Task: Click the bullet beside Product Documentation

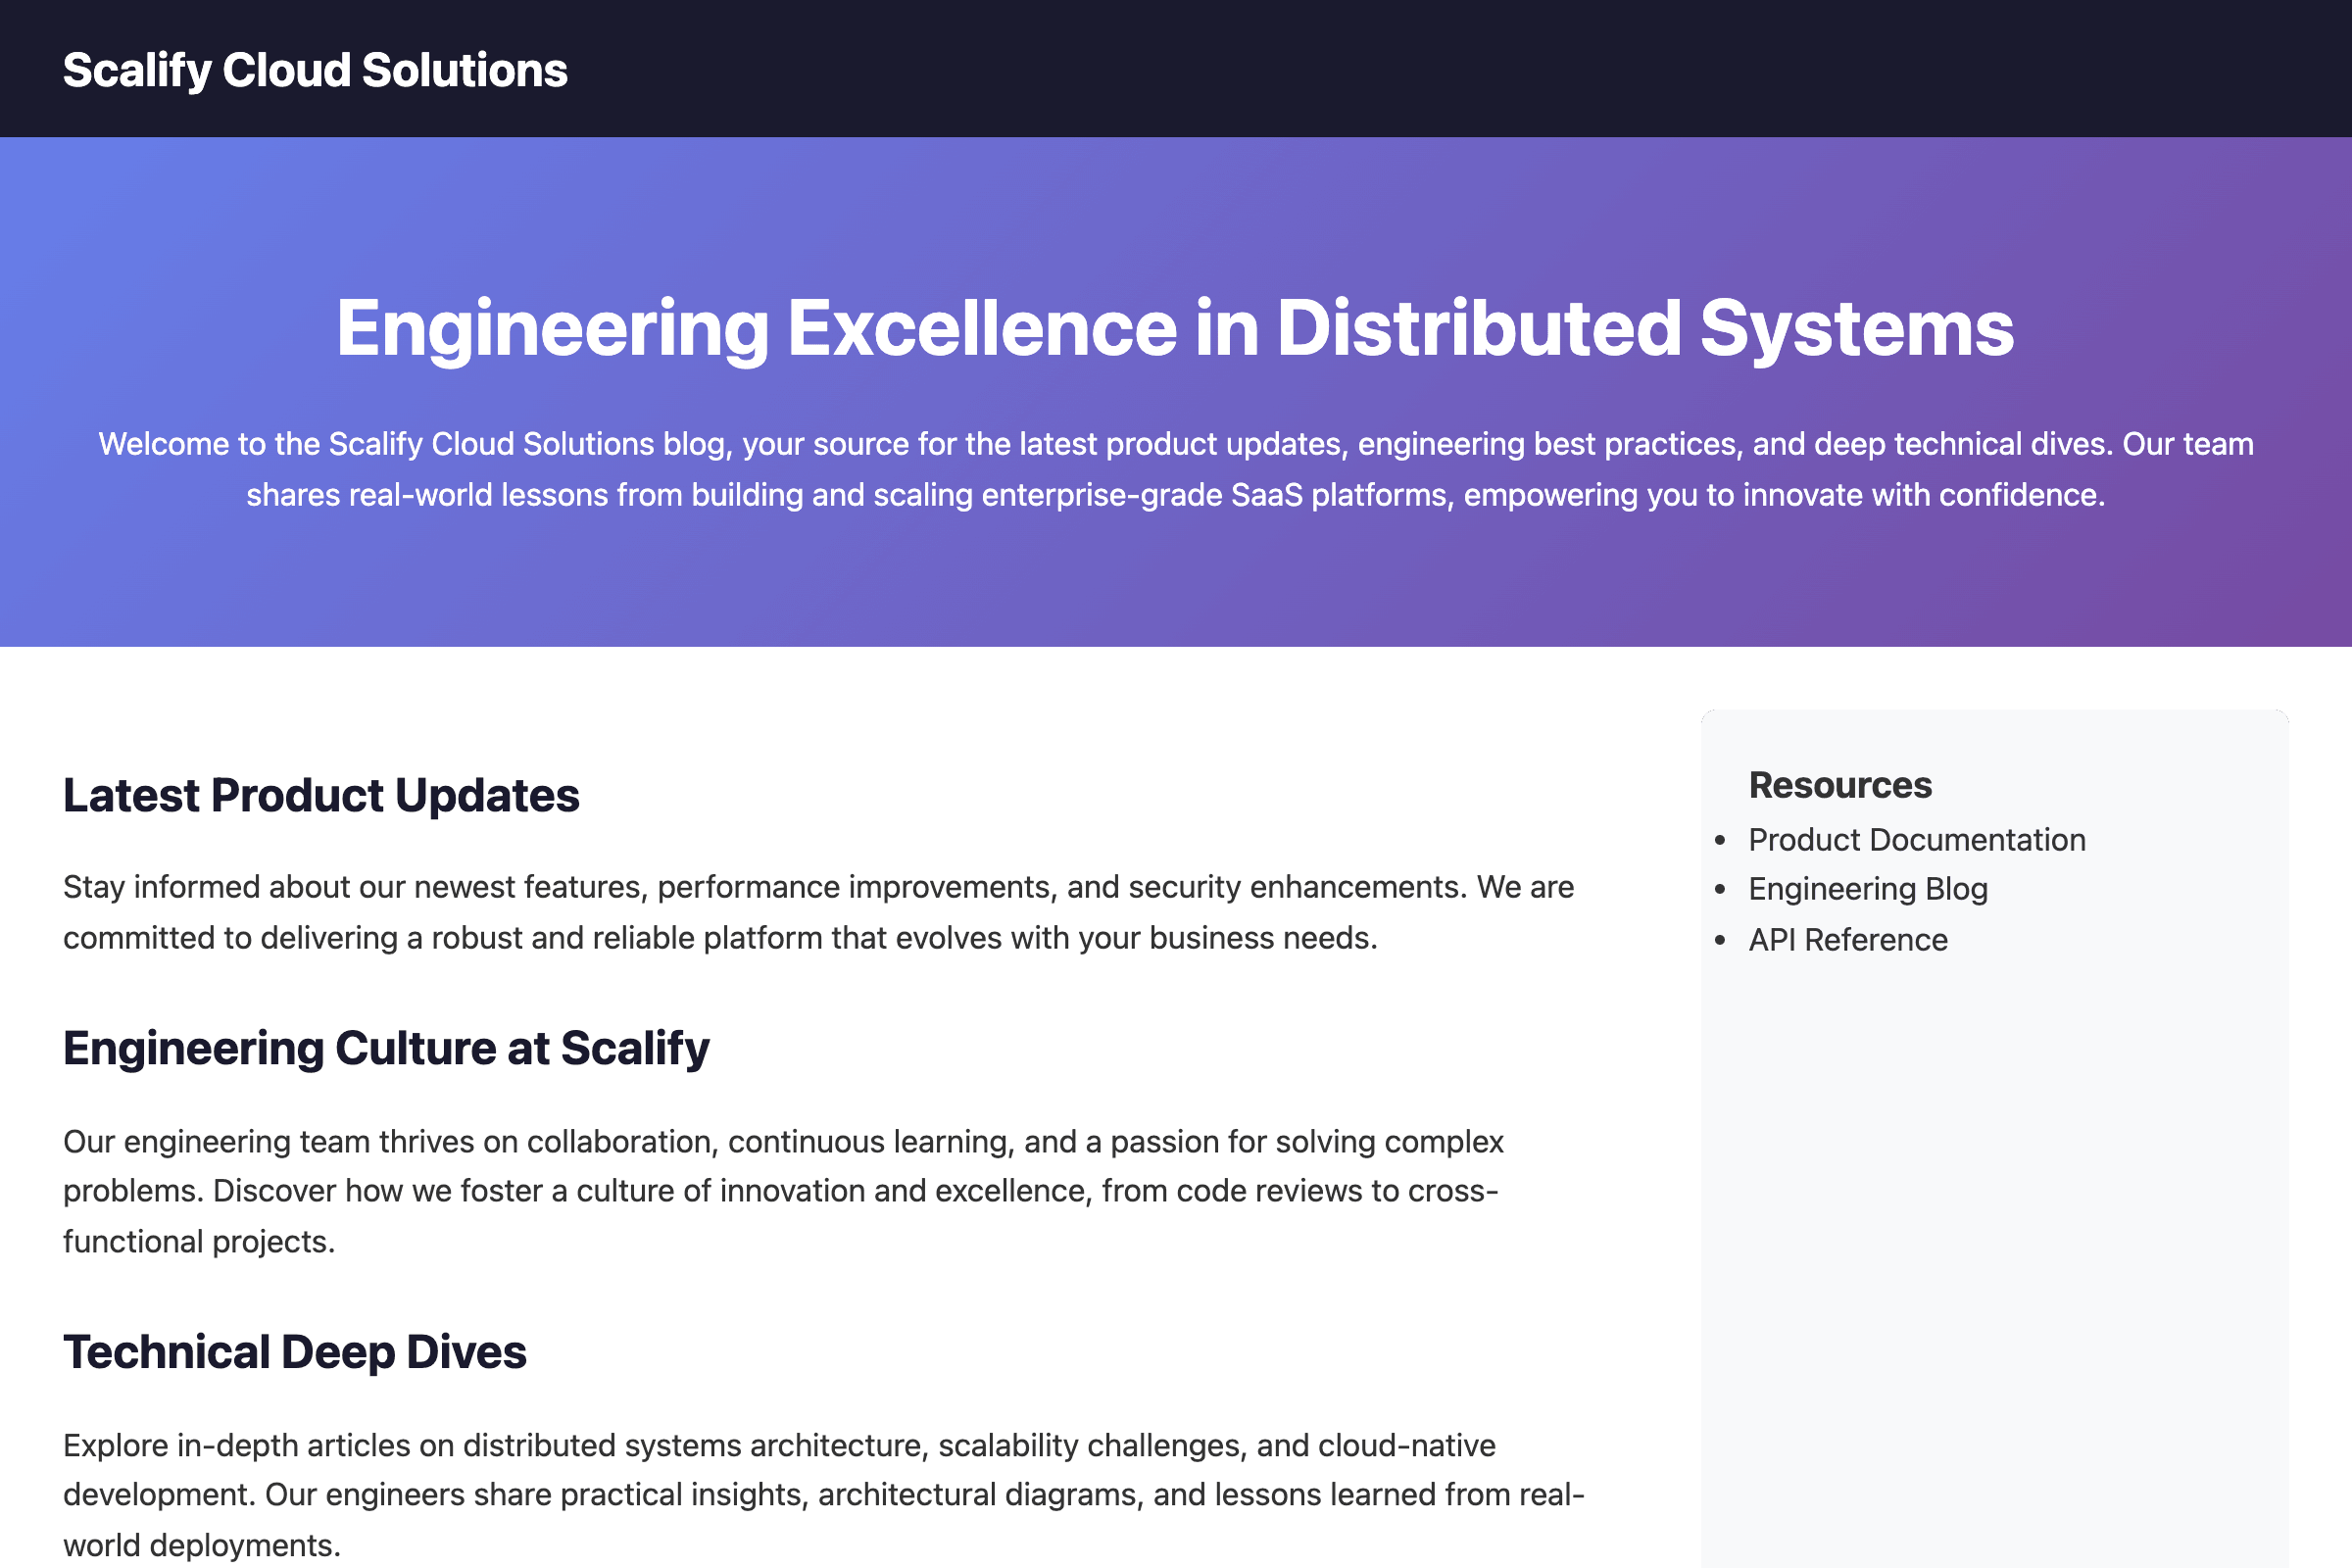Action: [x=1720, y=840]
